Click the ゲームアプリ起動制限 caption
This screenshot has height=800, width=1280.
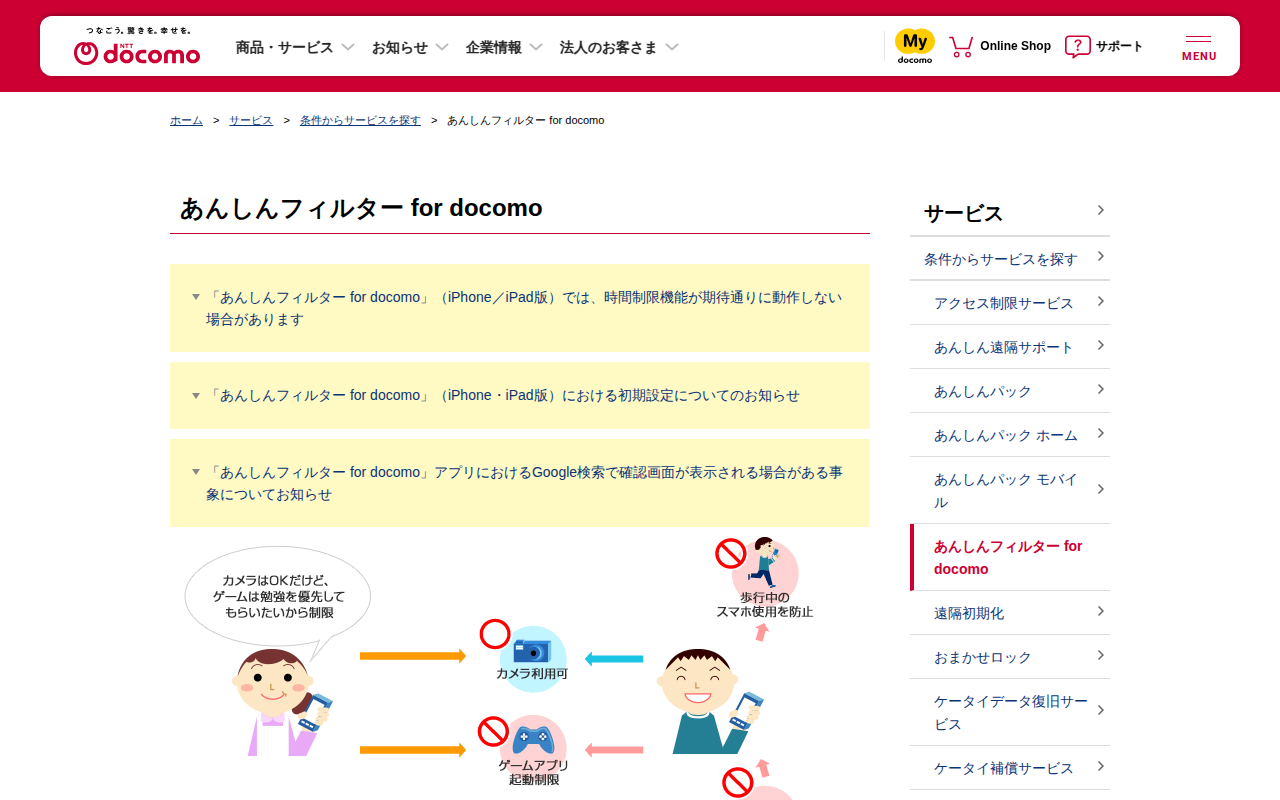(534, 772)
